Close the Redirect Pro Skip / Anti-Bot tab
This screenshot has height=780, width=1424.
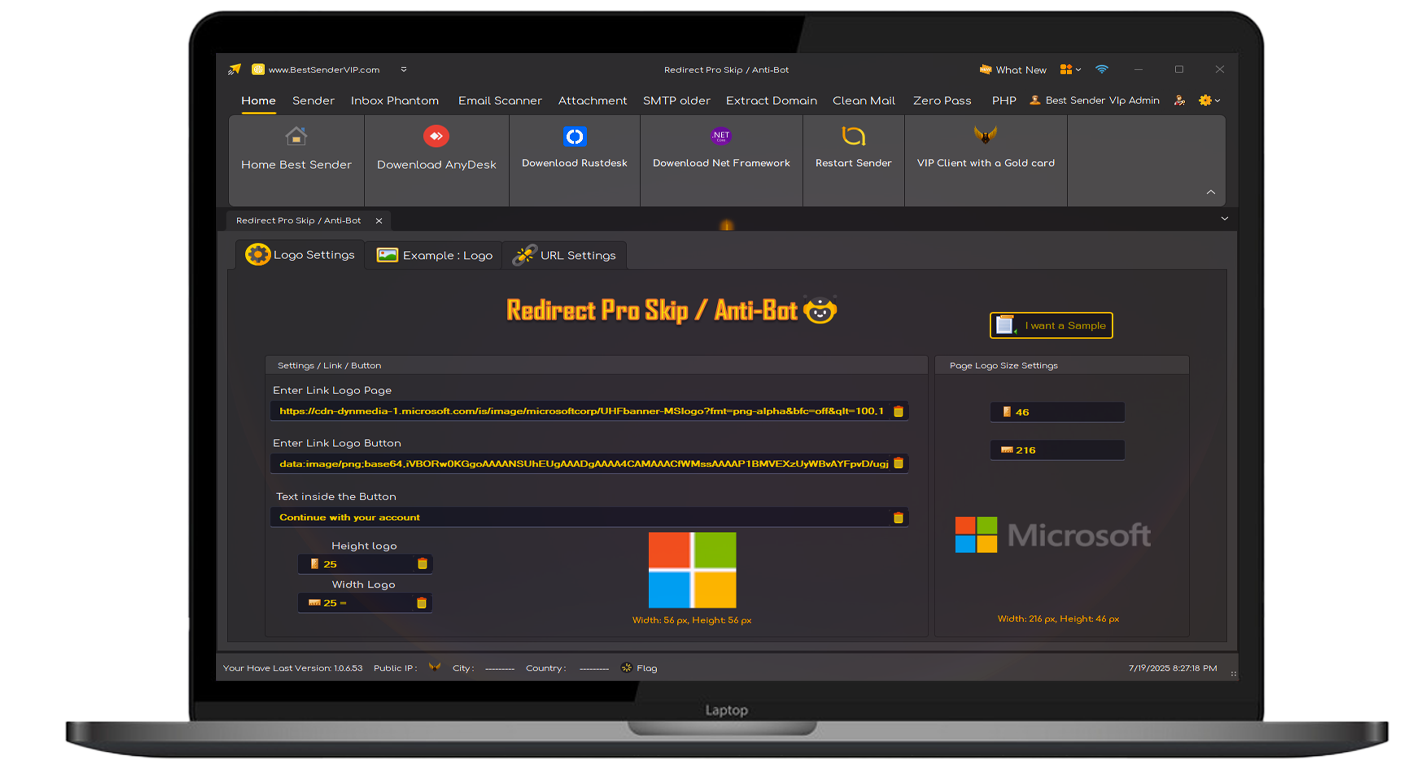pyautogui.click(x=379, y=221)
